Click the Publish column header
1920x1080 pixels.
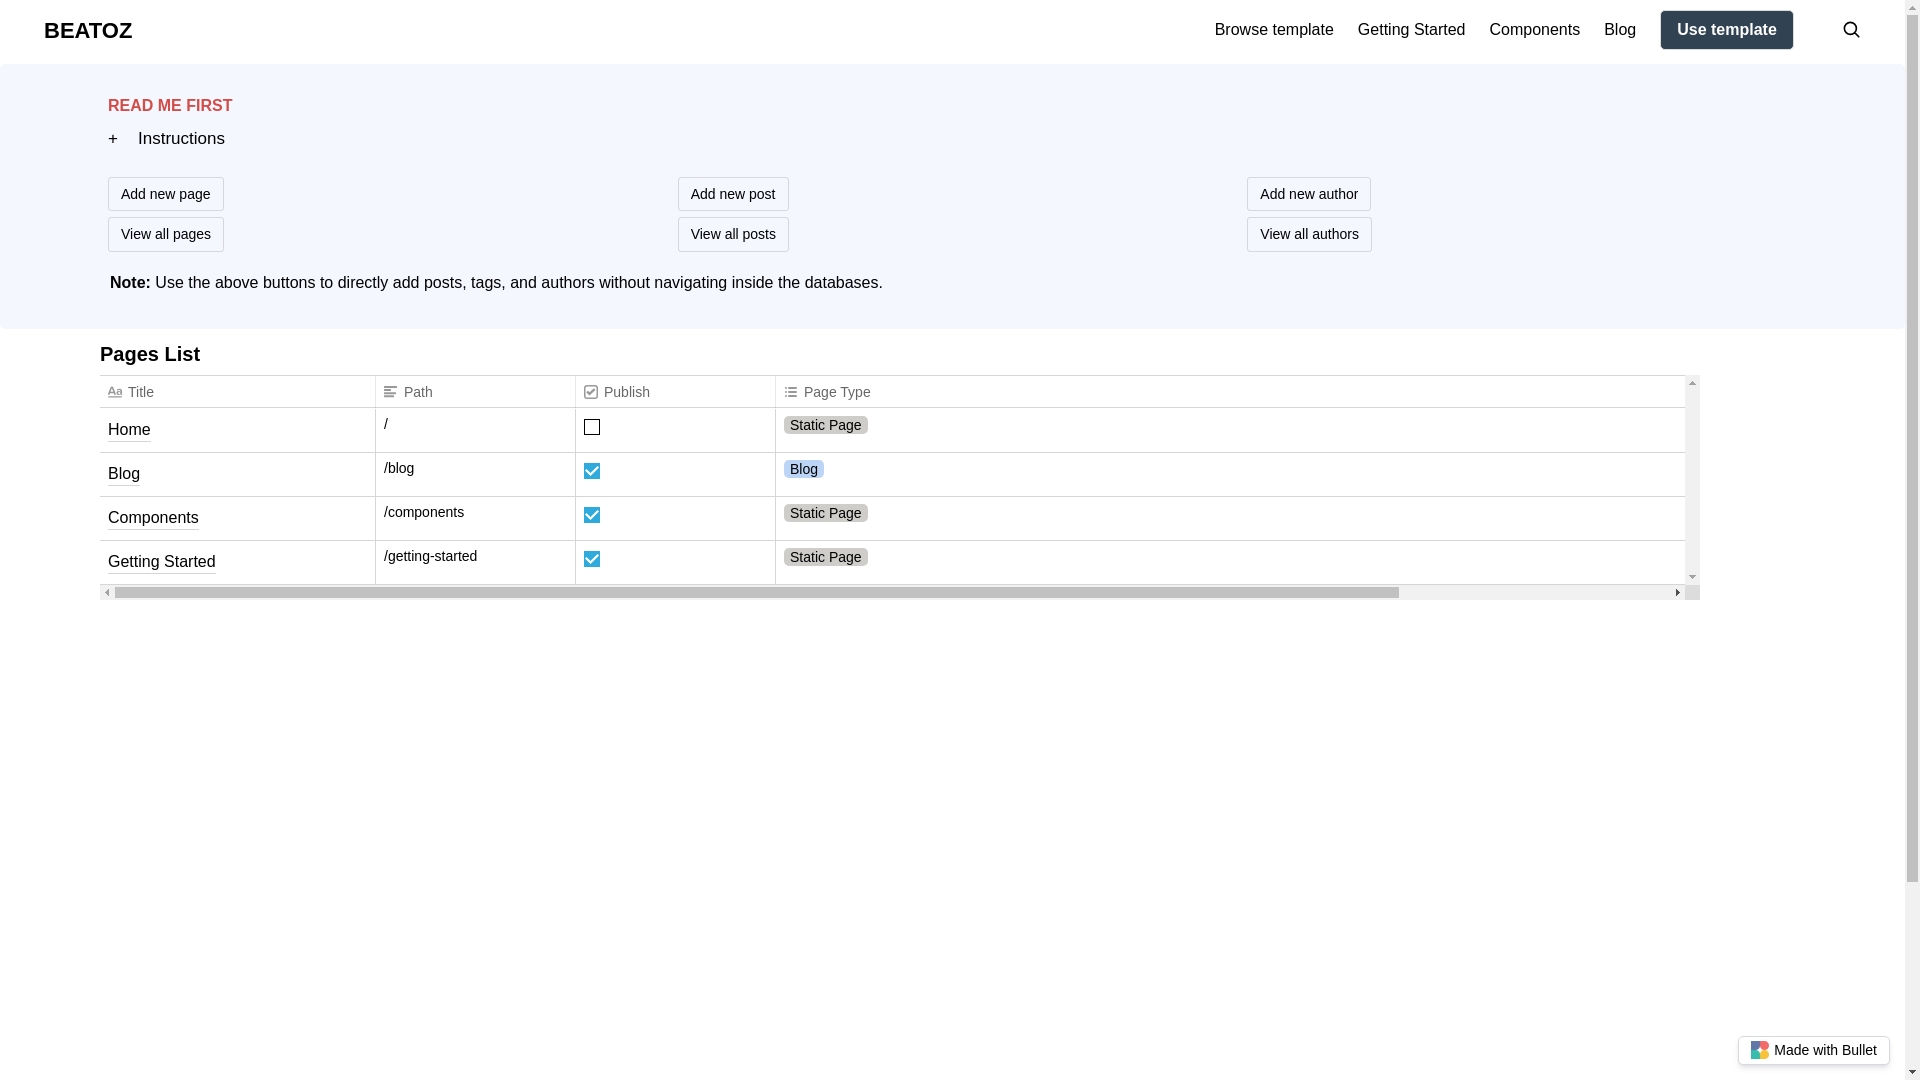point(675,392)
